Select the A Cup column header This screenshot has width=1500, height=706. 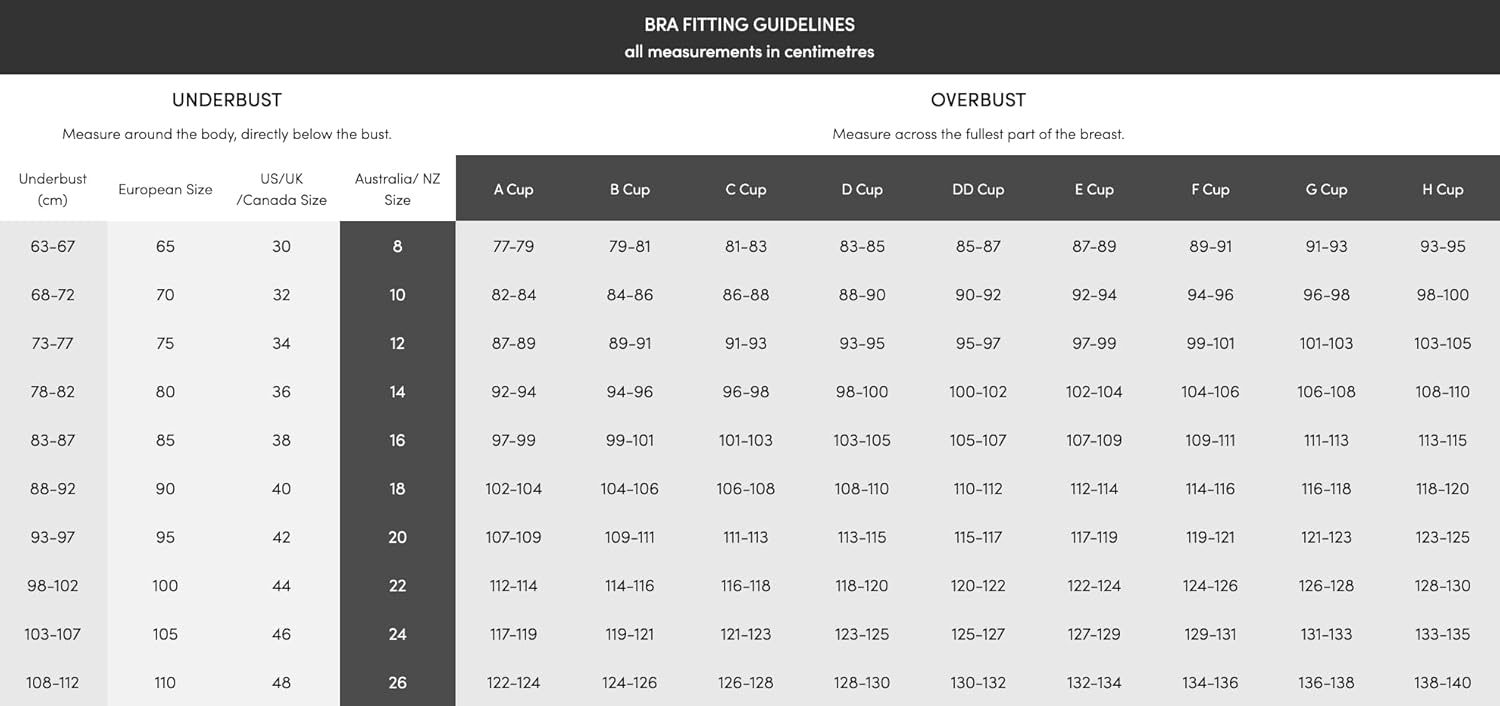(513, 189)
